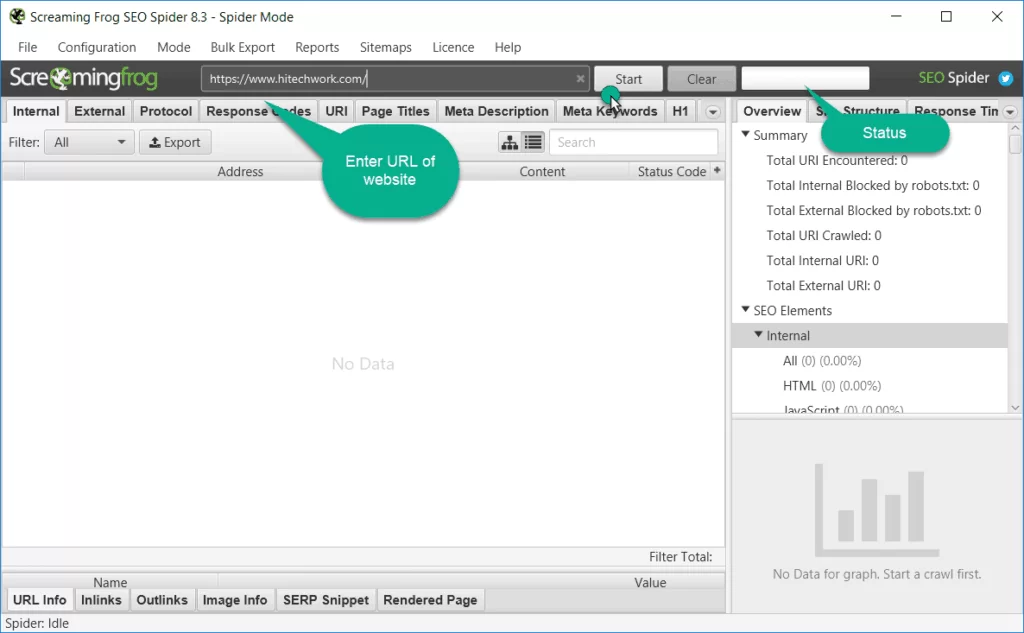This screenshot has width=1024, height=633.
Task: Click the Content column header
Action: (542, 171)
